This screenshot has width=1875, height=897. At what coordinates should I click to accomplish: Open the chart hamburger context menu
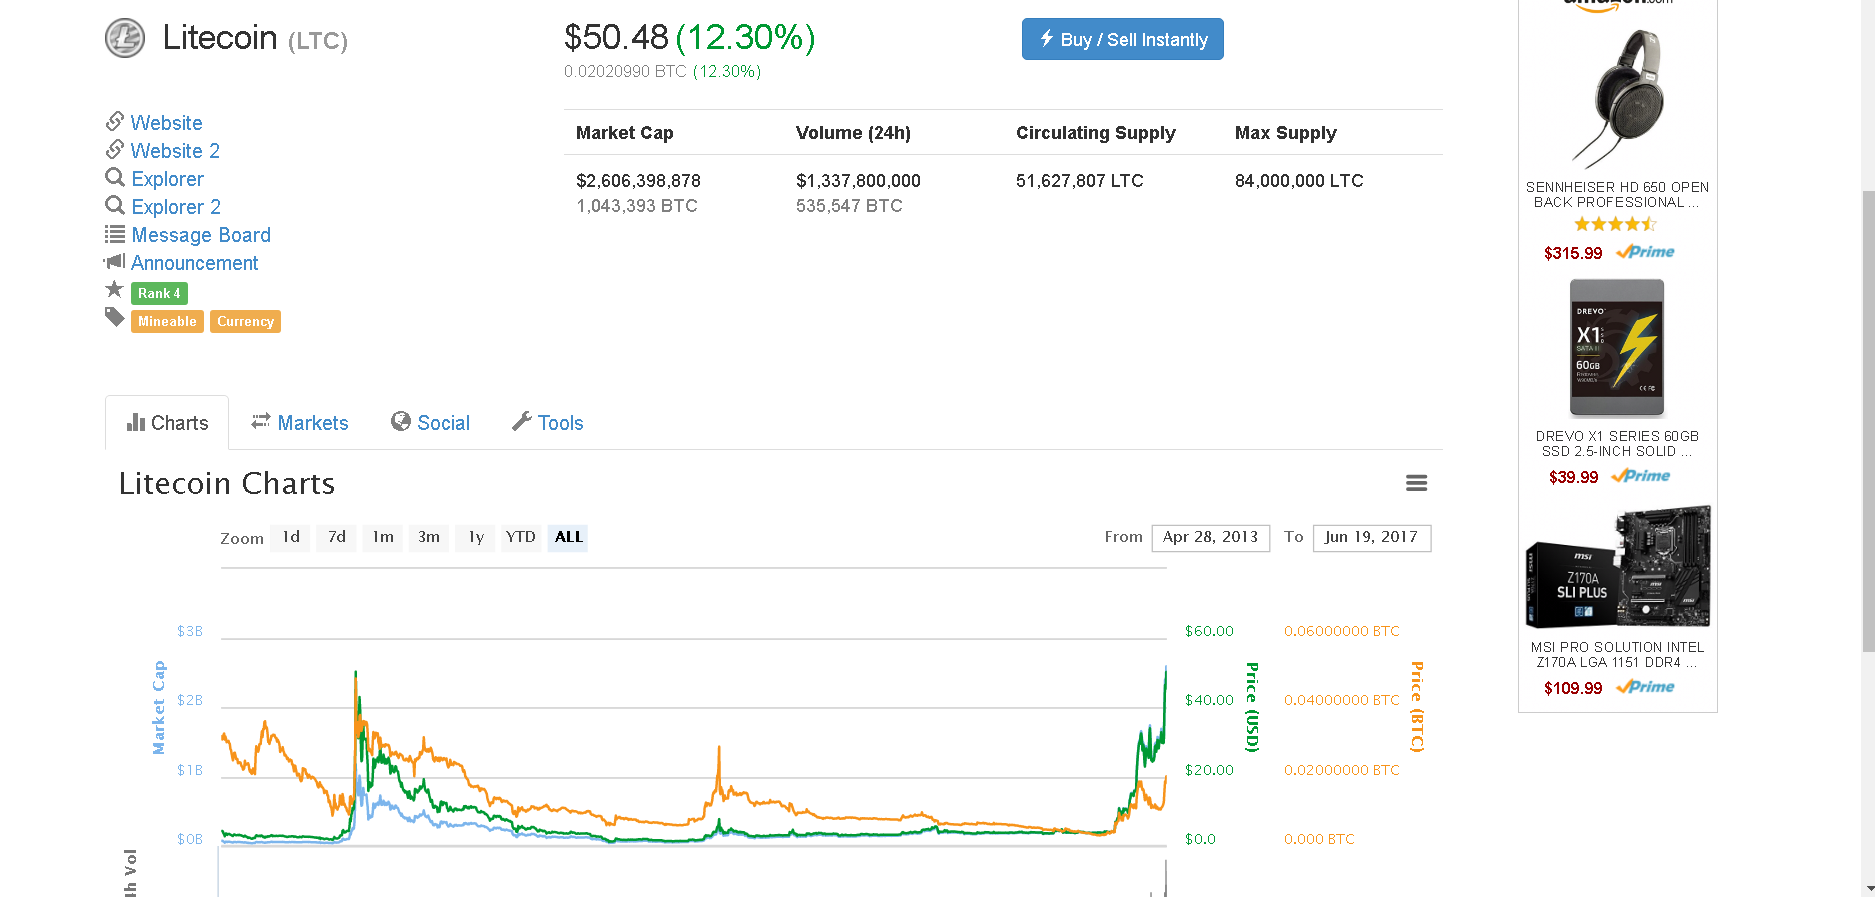(1416, 483)
